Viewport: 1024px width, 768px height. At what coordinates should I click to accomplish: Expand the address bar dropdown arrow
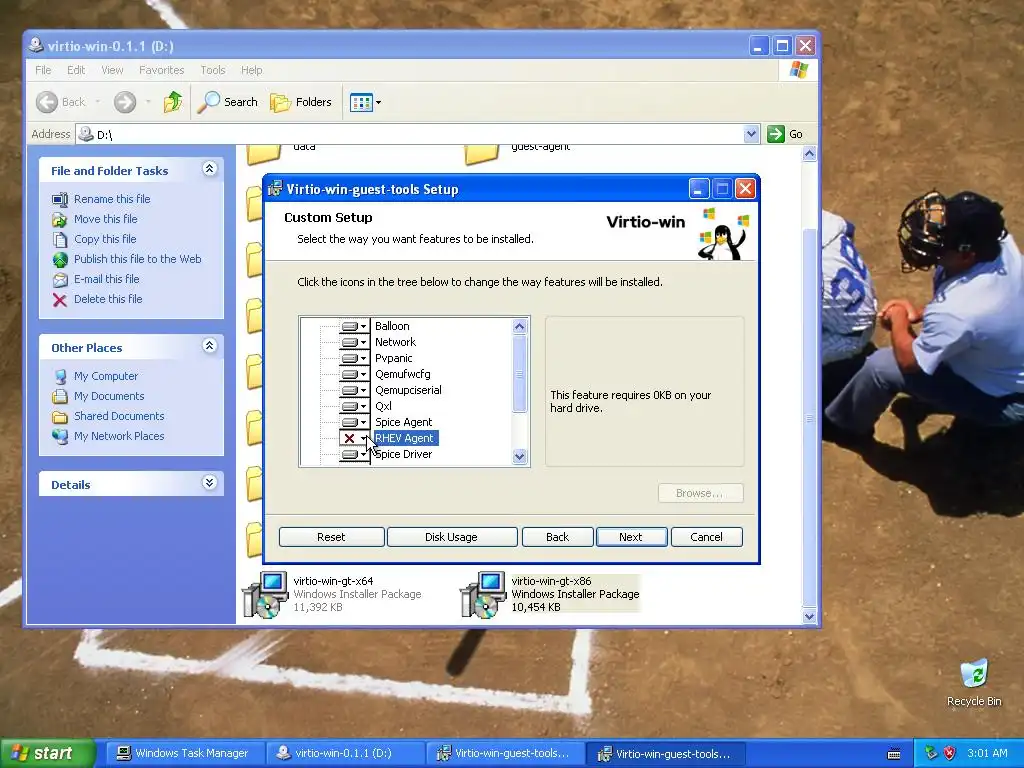point(752,135)
